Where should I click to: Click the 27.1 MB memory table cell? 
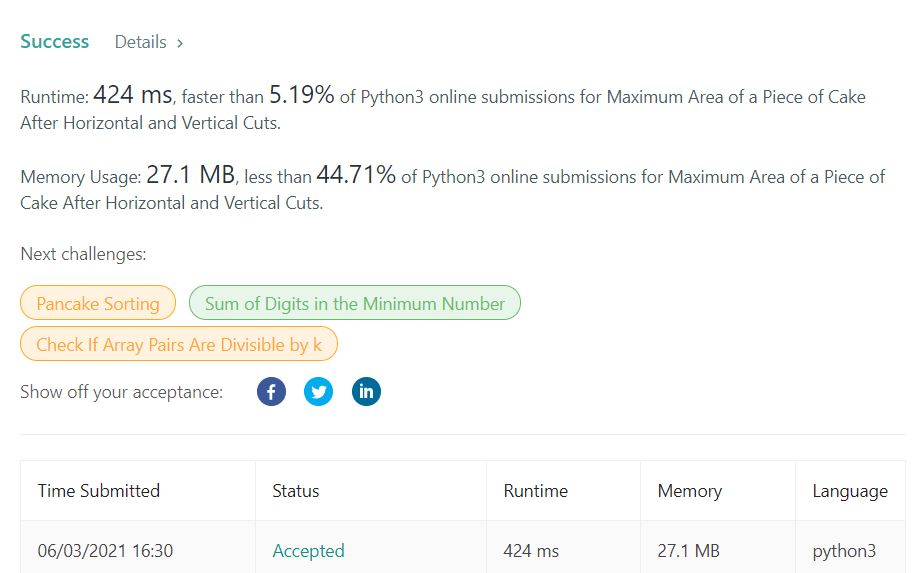pyautogui.click(x=688, y=551)
